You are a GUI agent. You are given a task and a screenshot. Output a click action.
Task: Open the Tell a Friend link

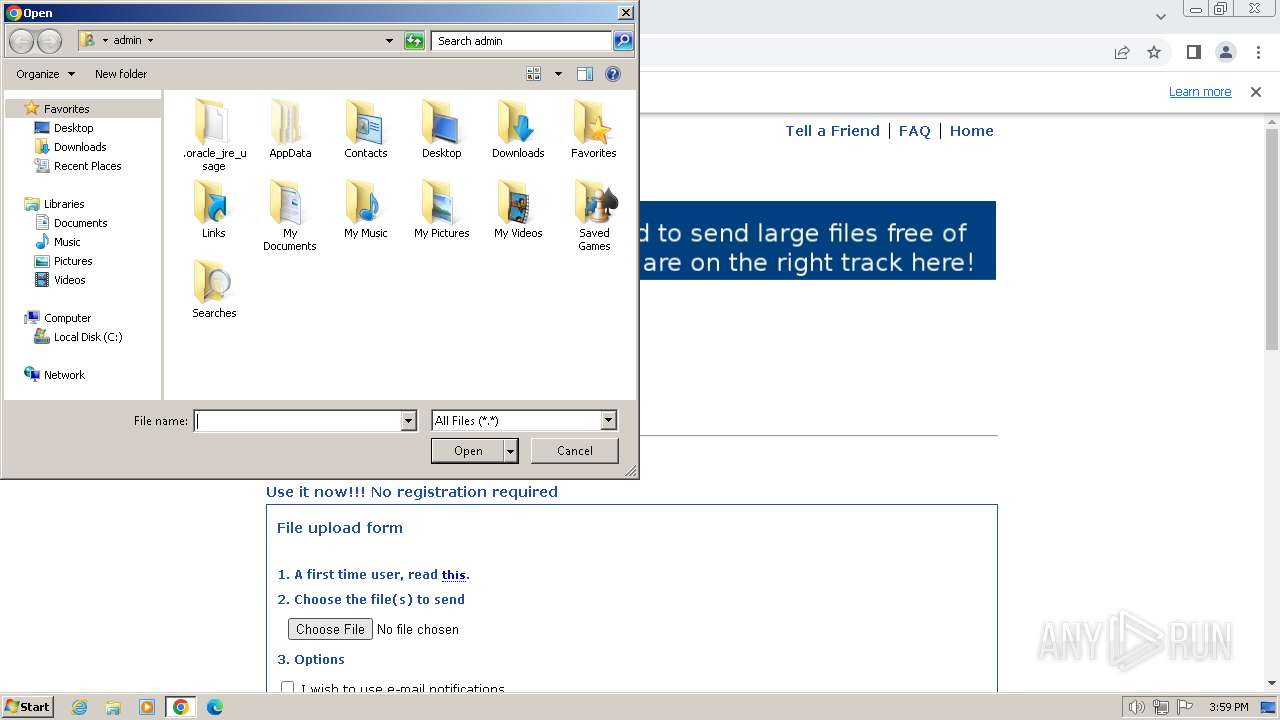[832, 131]
